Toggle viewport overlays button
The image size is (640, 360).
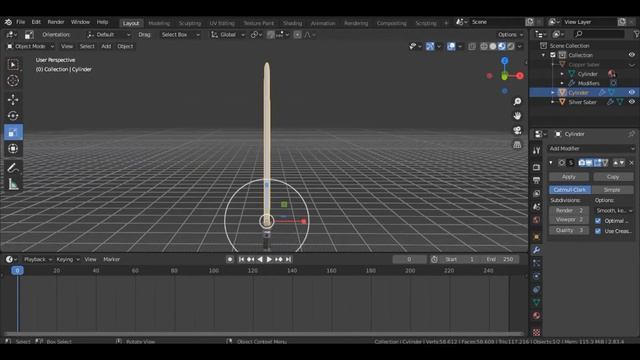451,47
